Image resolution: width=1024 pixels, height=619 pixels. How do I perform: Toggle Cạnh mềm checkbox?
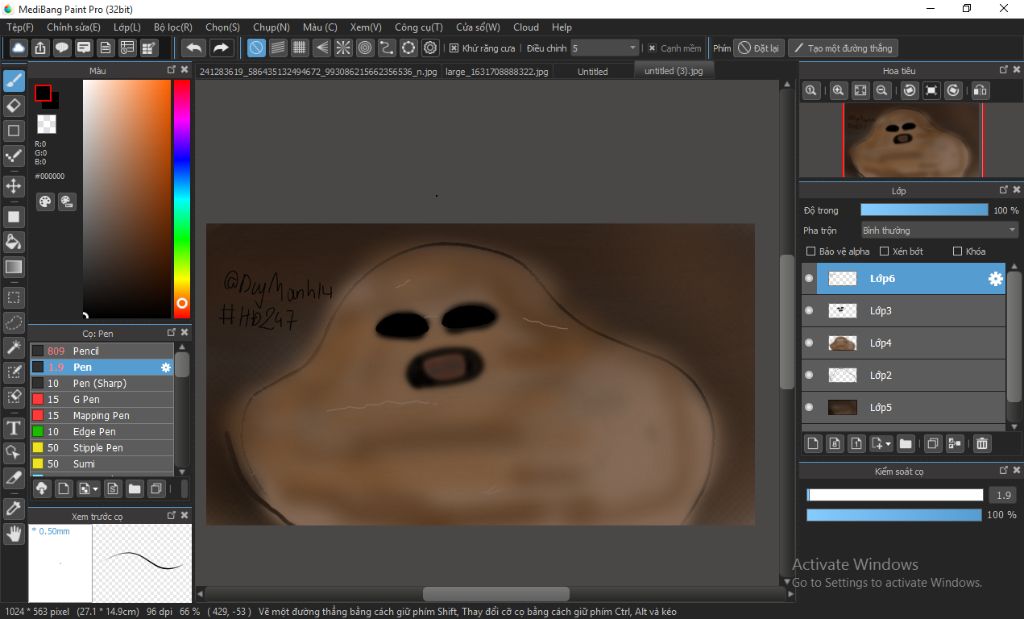(652, 48)
